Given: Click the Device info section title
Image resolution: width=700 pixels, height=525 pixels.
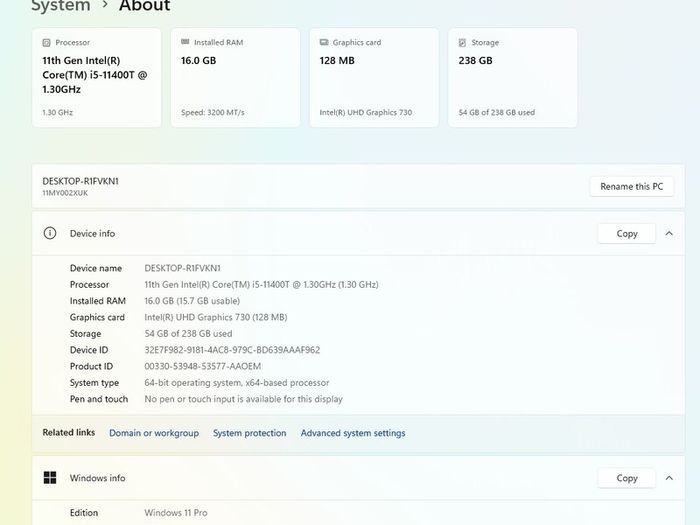Looking at the screenshot, I should [92, 233].
